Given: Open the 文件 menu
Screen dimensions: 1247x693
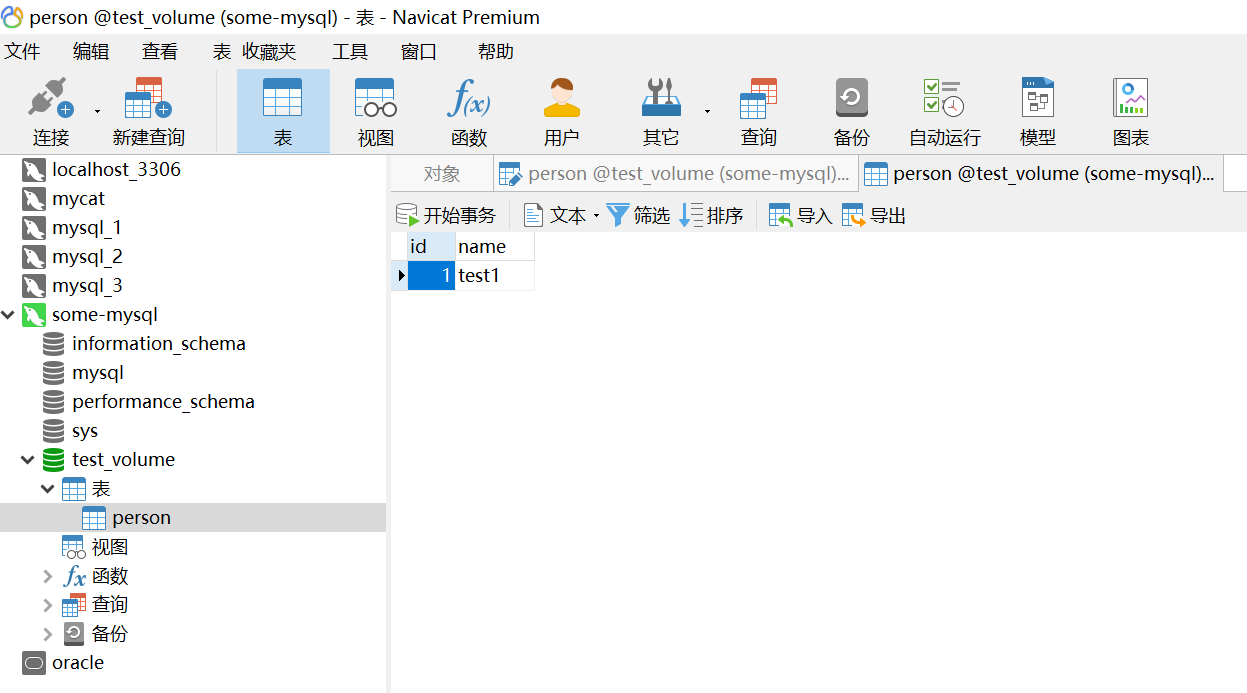Looking at the screenshot, I should click(22, 51).
